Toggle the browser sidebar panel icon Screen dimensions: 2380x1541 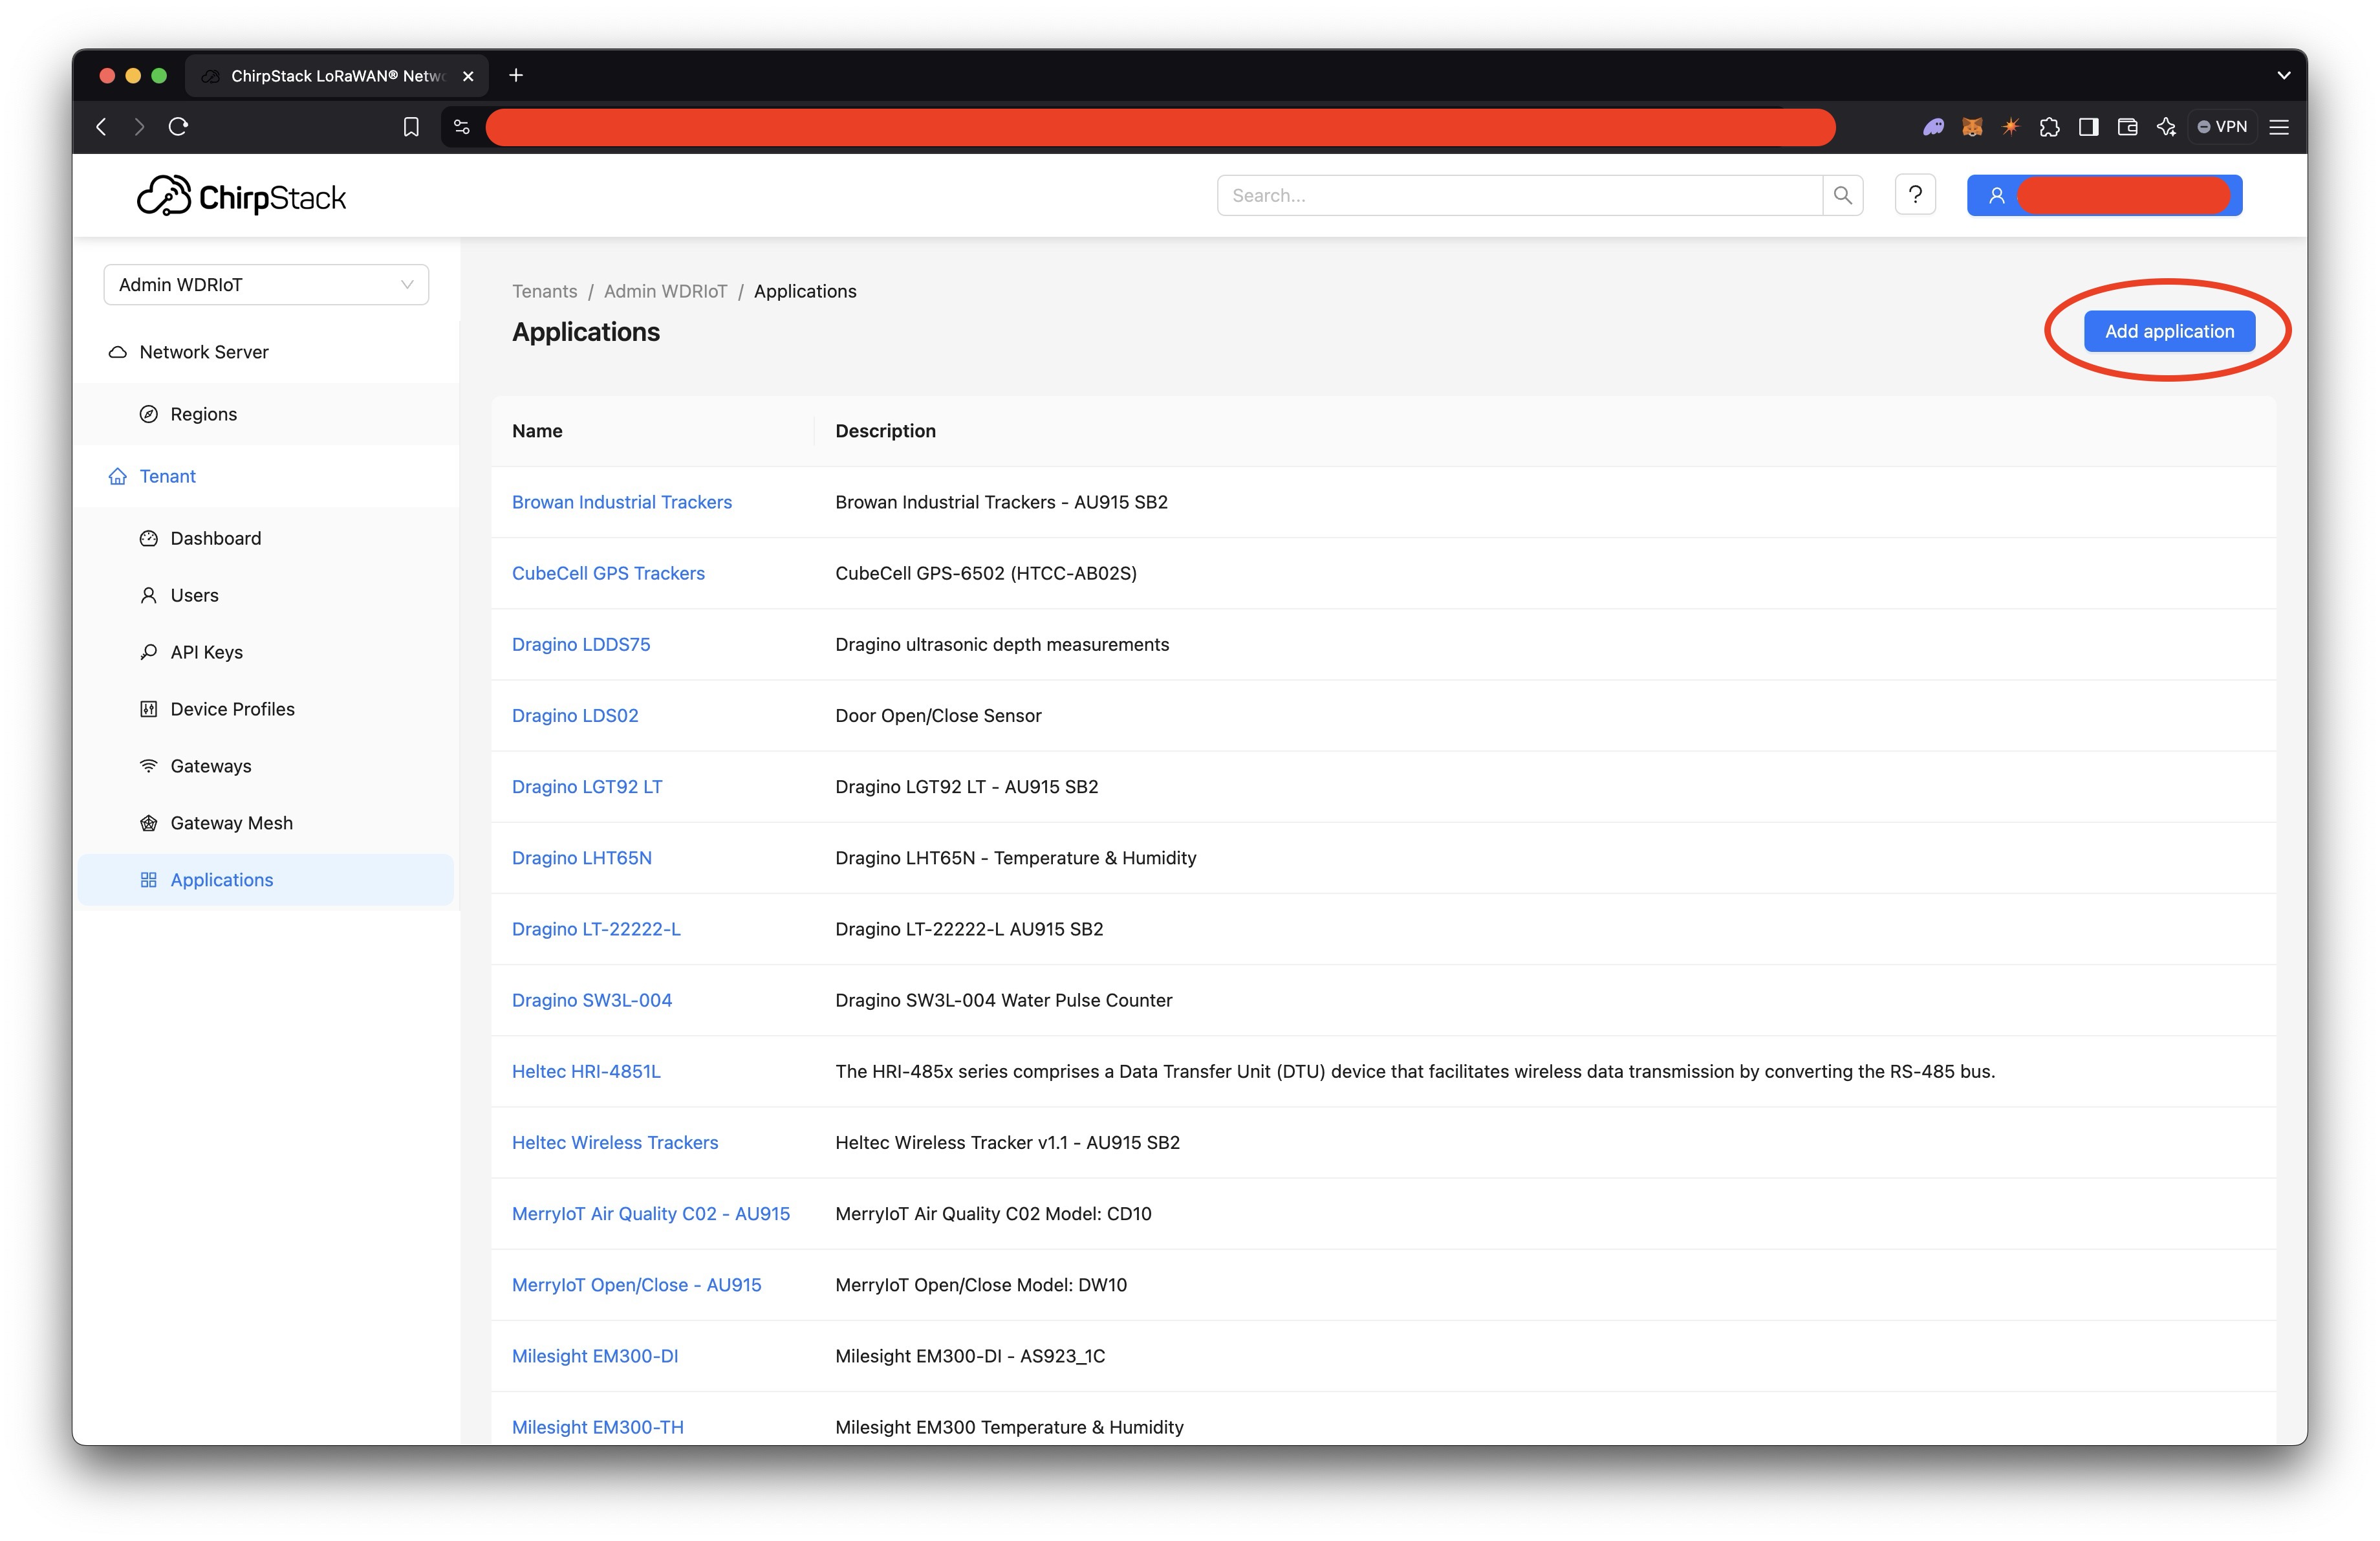2088,127
